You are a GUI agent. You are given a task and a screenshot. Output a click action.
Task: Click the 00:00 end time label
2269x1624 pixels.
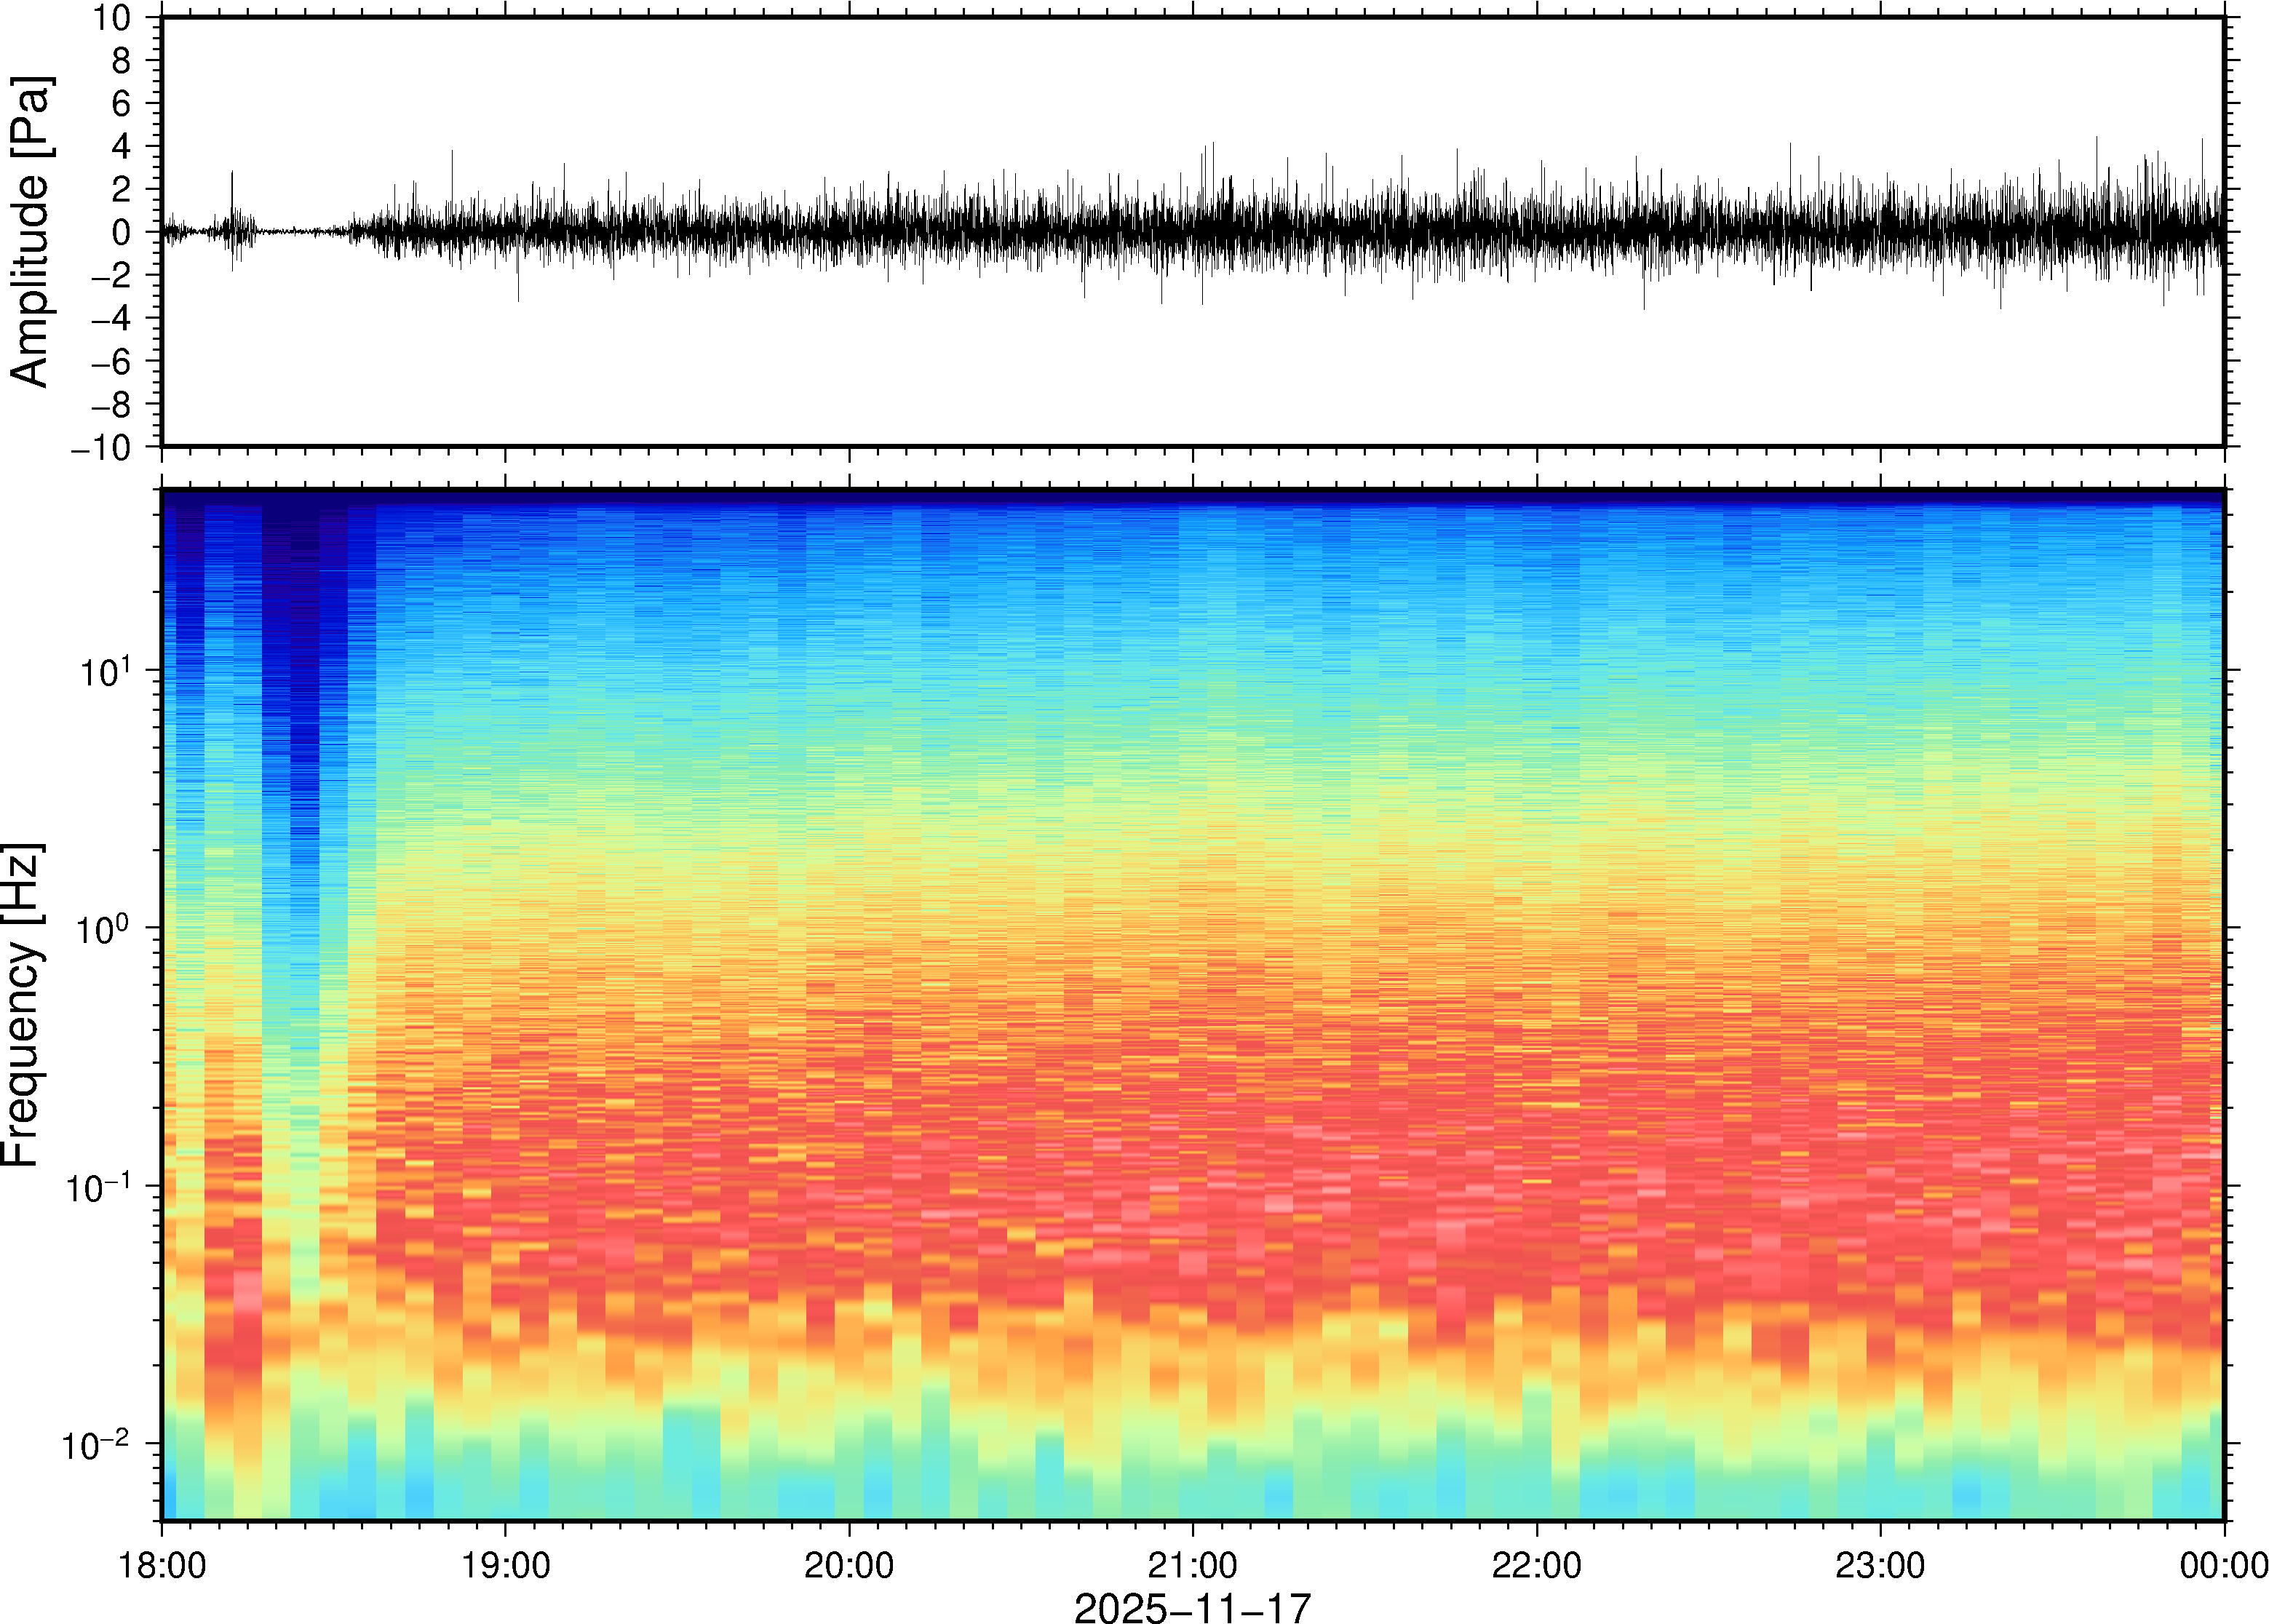coord(2223,1565)
